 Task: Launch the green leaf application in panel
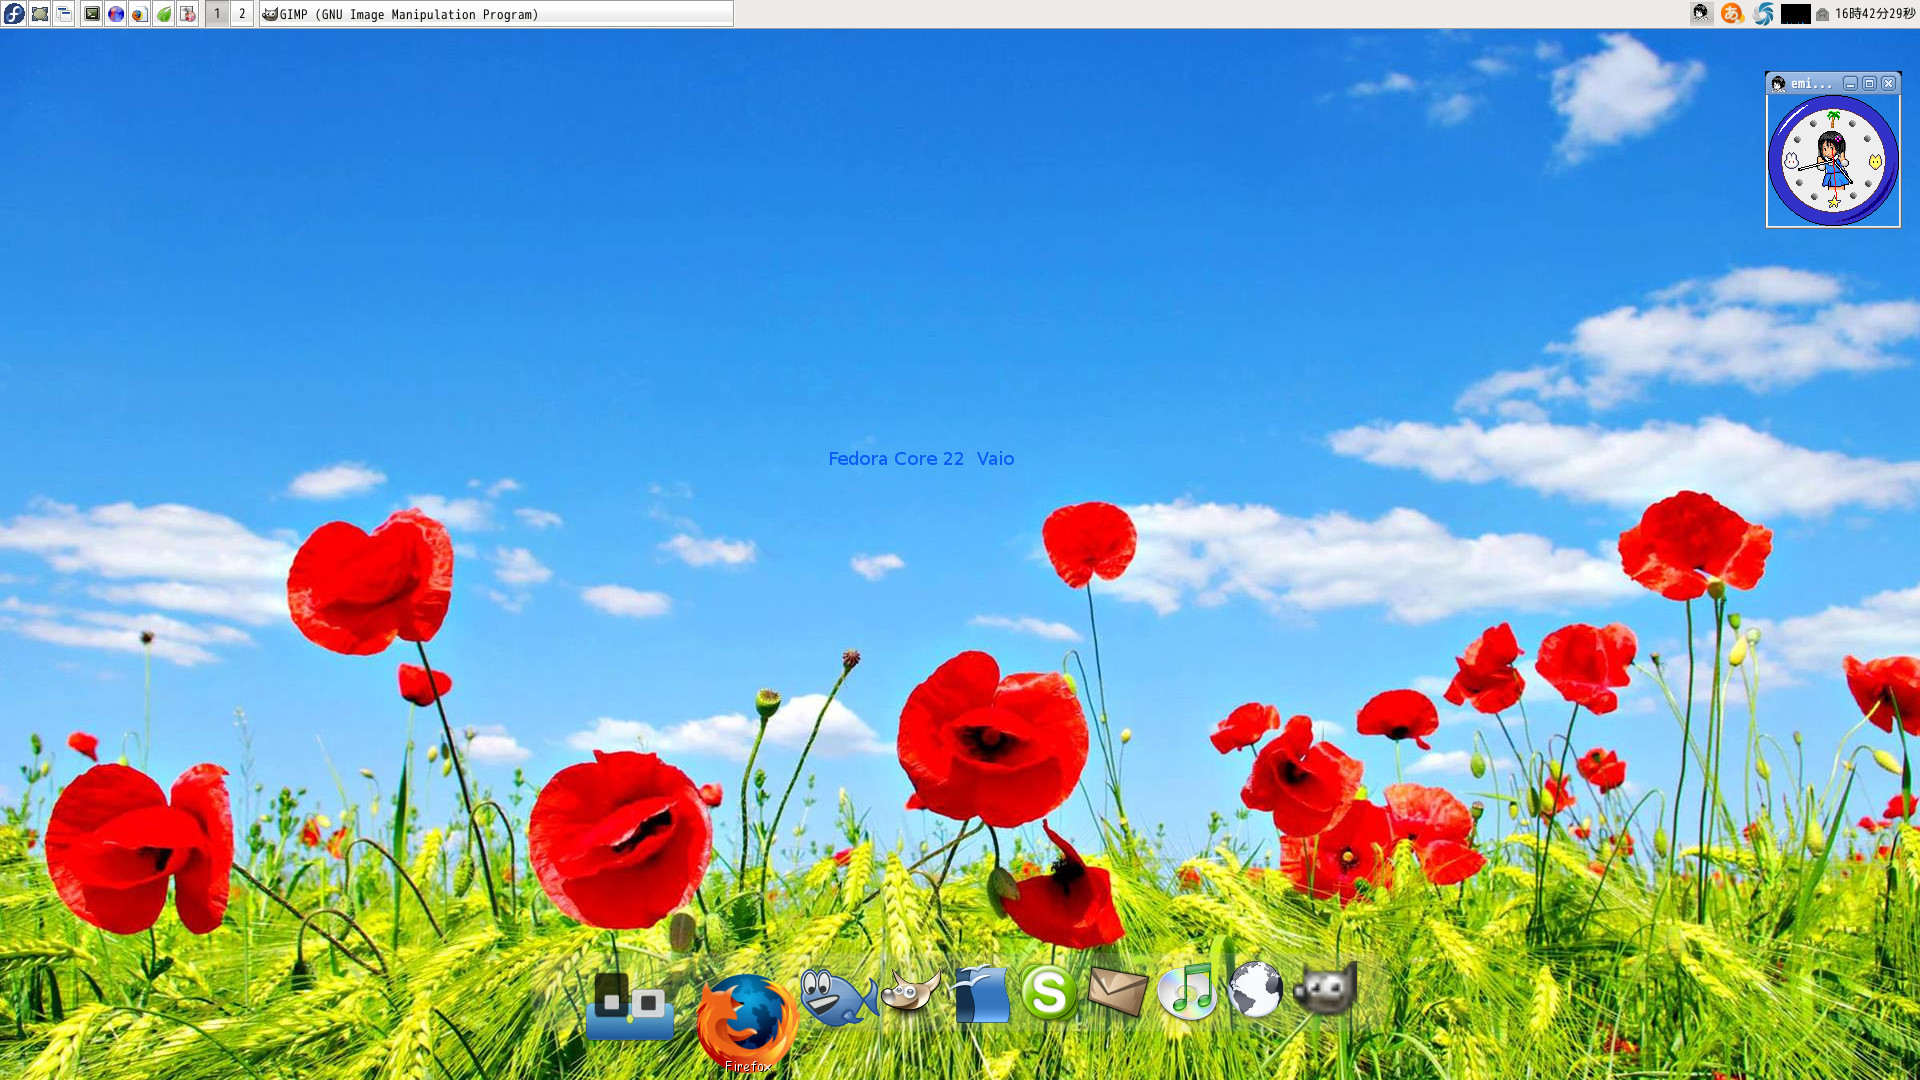click(164, 14)
